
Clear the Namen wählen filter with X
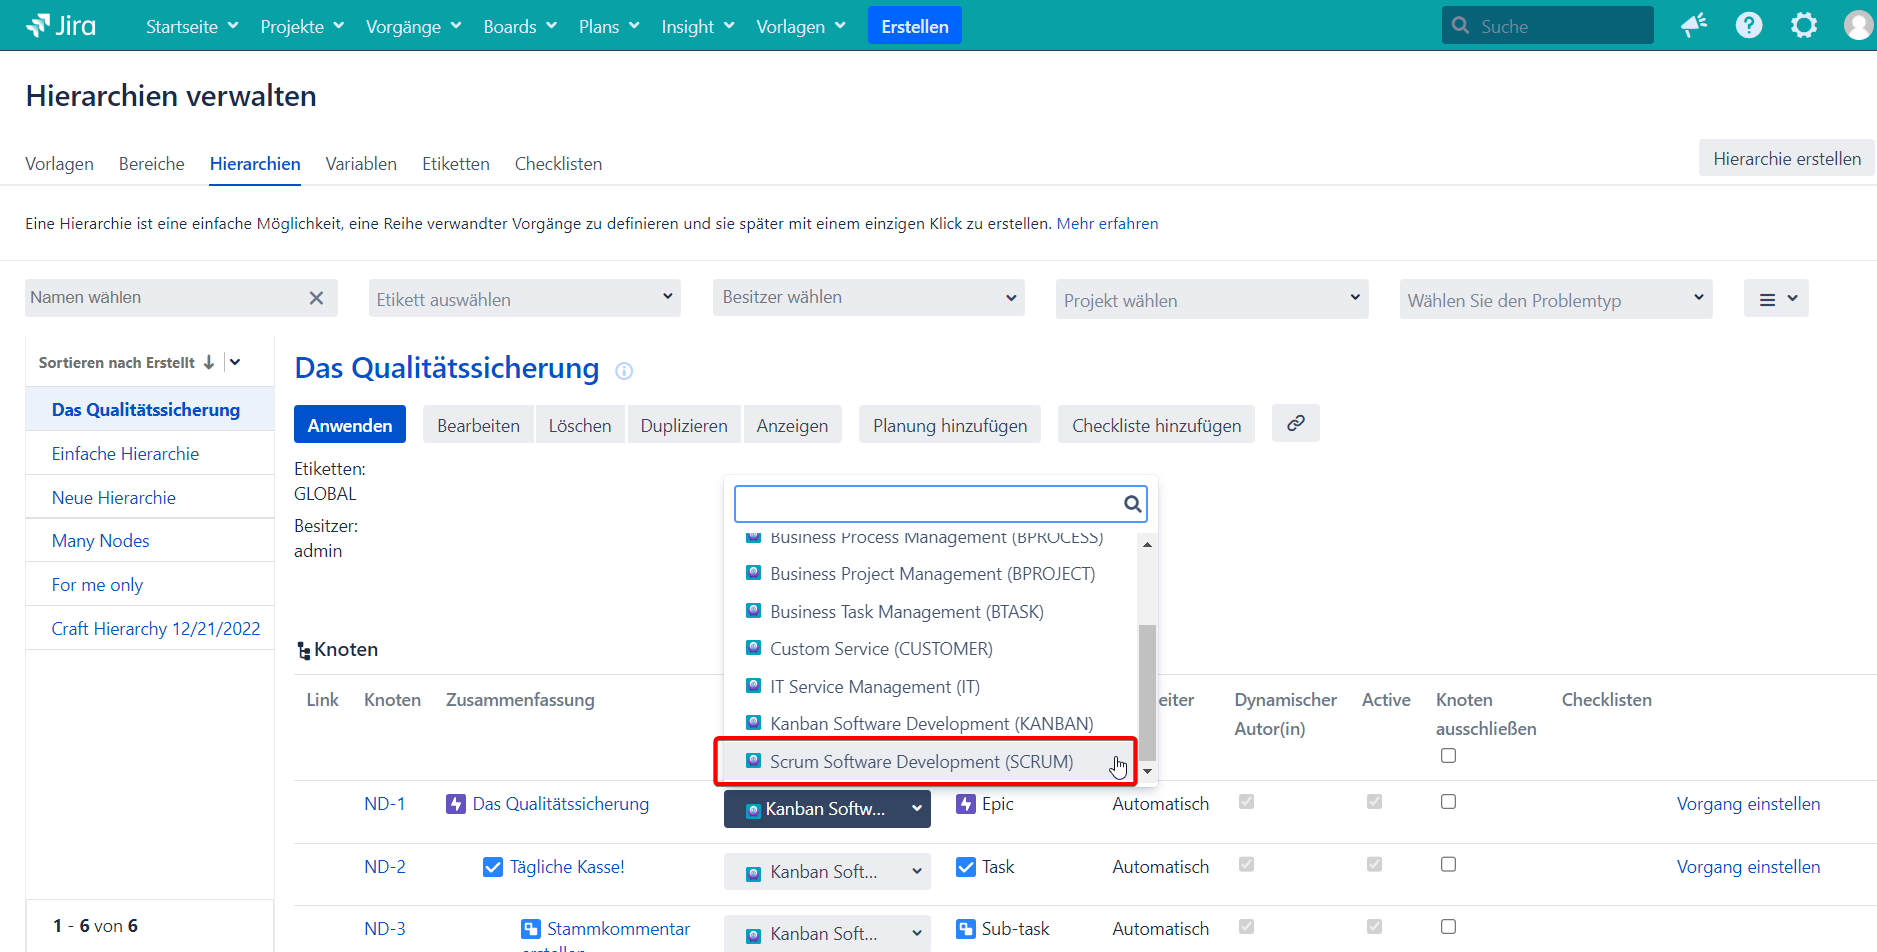pos(316,298)
